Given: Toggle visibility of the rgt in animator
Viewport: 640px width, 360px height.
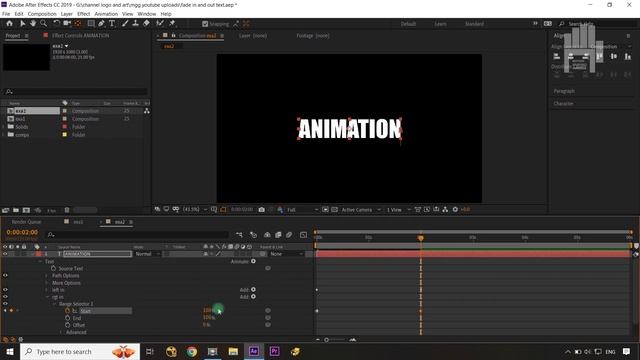Looking at the screenshot, I should pos(5,297).
